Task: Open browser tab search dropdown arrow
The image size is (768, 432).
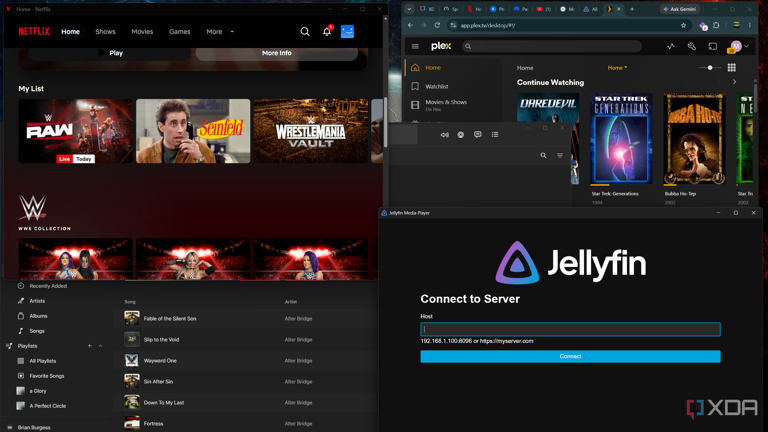Action: pos(409,9)
